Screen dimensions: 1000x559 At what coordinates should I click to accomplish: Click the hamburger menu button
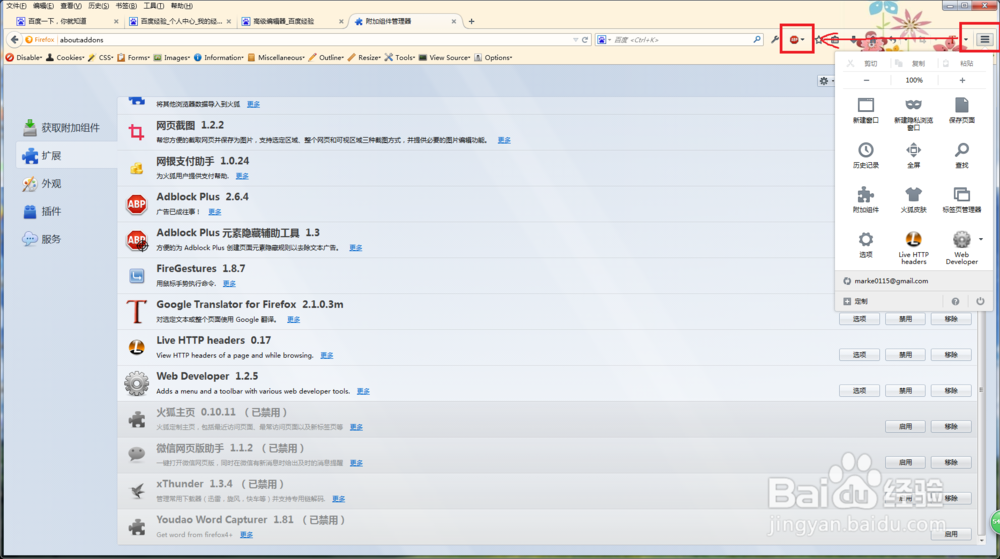pyautogui.click(x=985, y=40)
